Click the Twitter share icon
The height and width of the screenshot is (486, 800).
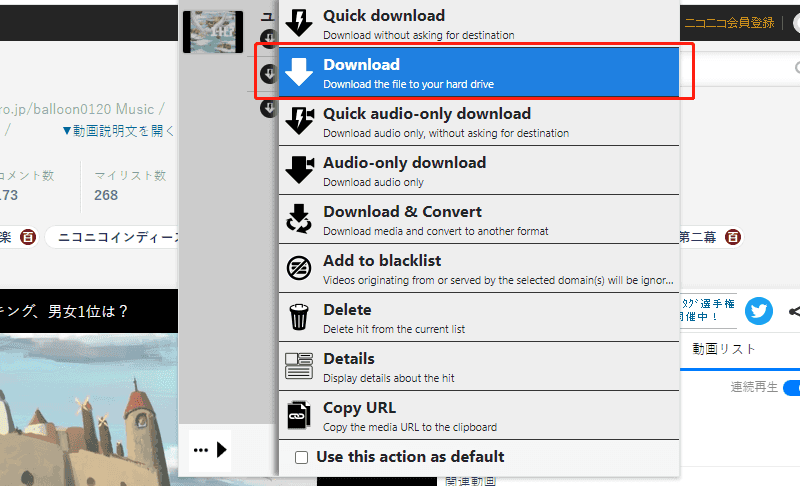[x=759, y=311]
